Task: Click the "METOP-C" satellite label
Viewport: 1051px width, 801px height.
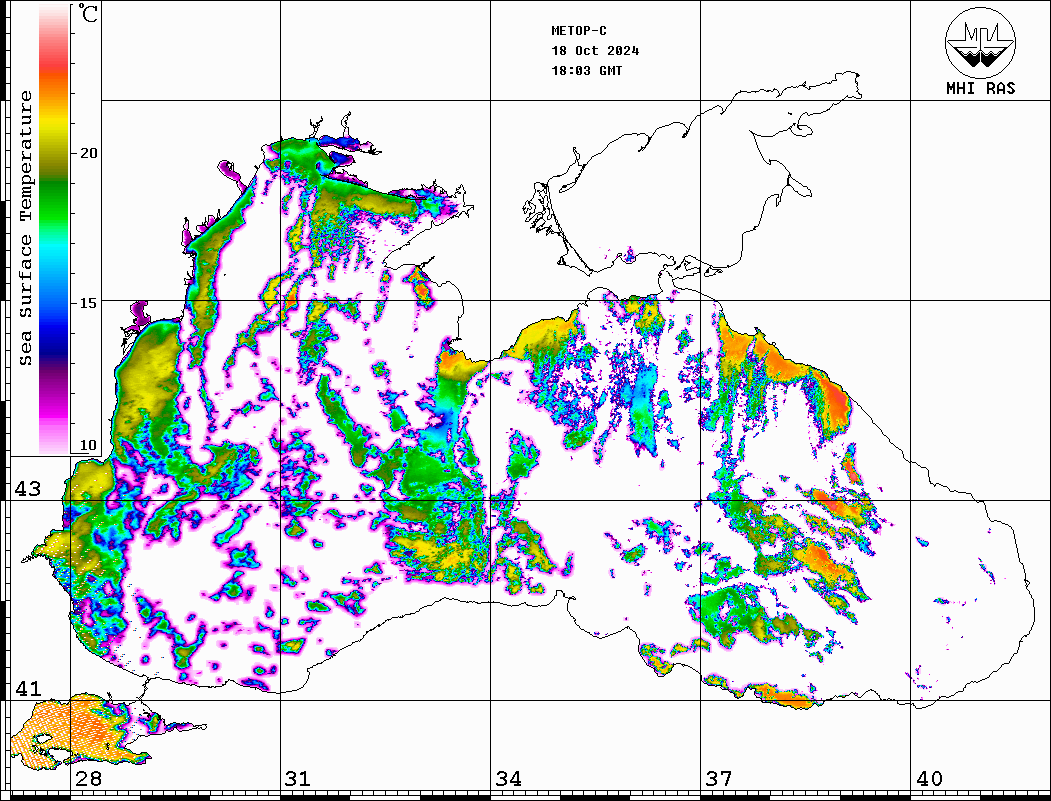Action: pyautogui.click(x=579, y=31)
